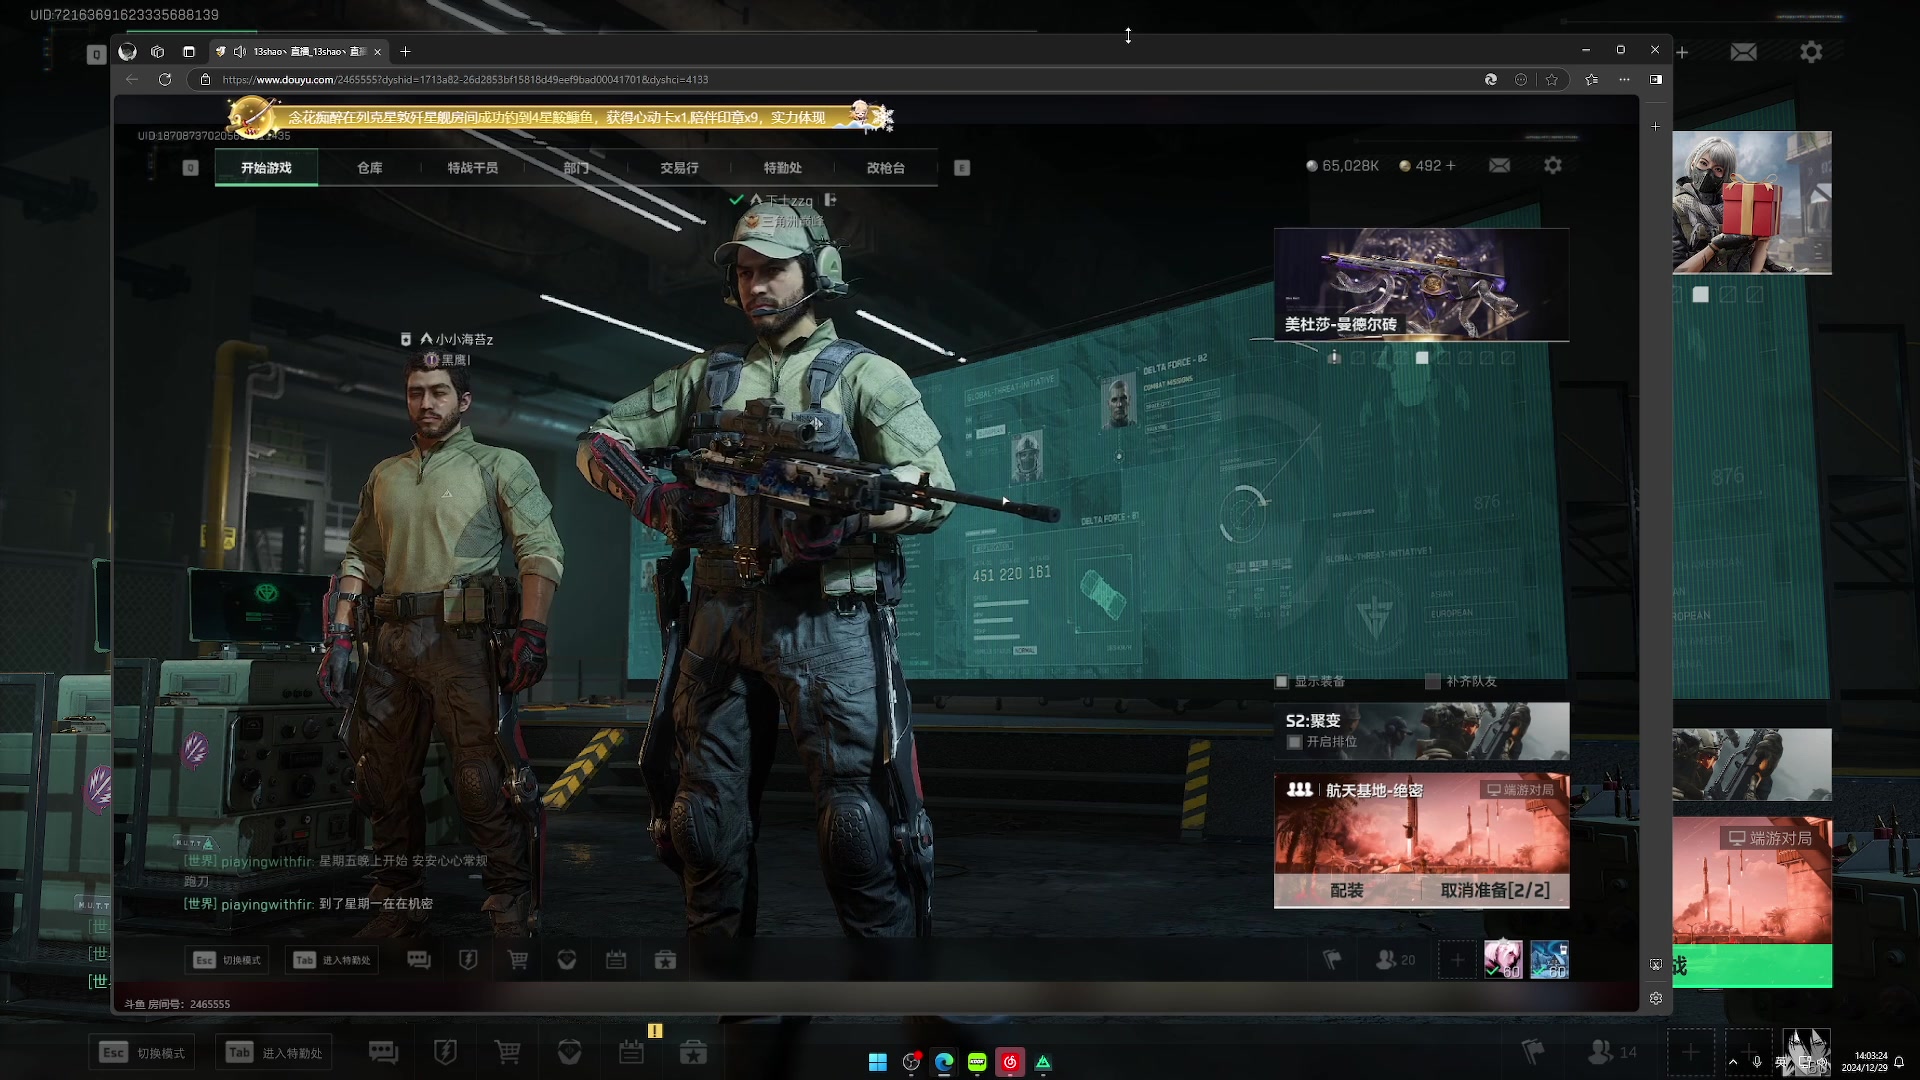Select the 交易行 tab
The image size is (1920, 1080).
[x=679, y=167]
